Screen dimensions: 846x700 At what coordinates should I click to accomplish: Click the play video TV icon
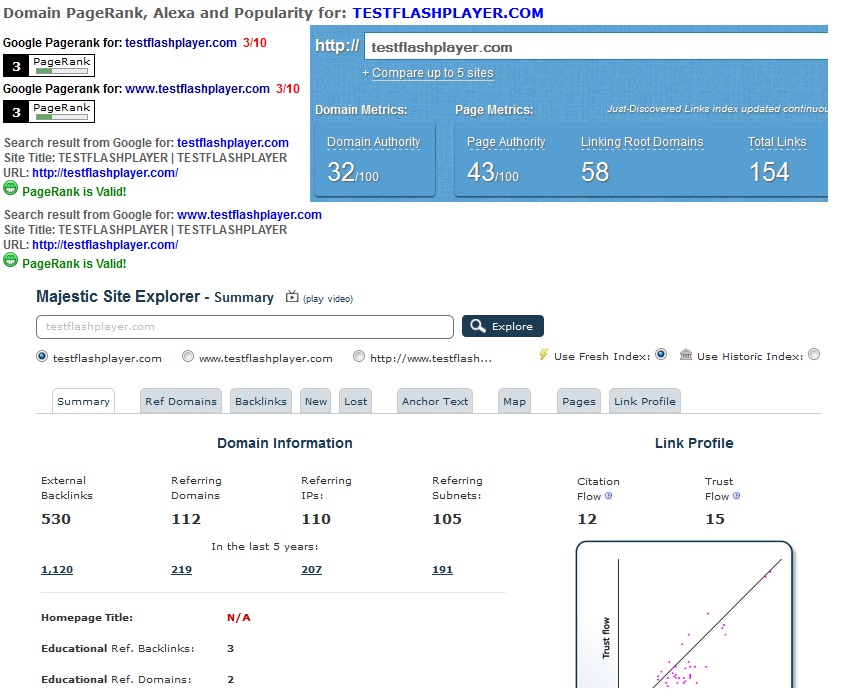coord(292,296)
